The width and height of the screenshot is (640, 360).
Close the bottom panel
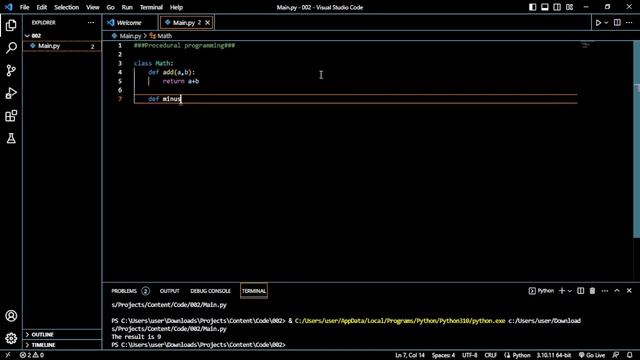pyautogui.click(x=629, y=291)
